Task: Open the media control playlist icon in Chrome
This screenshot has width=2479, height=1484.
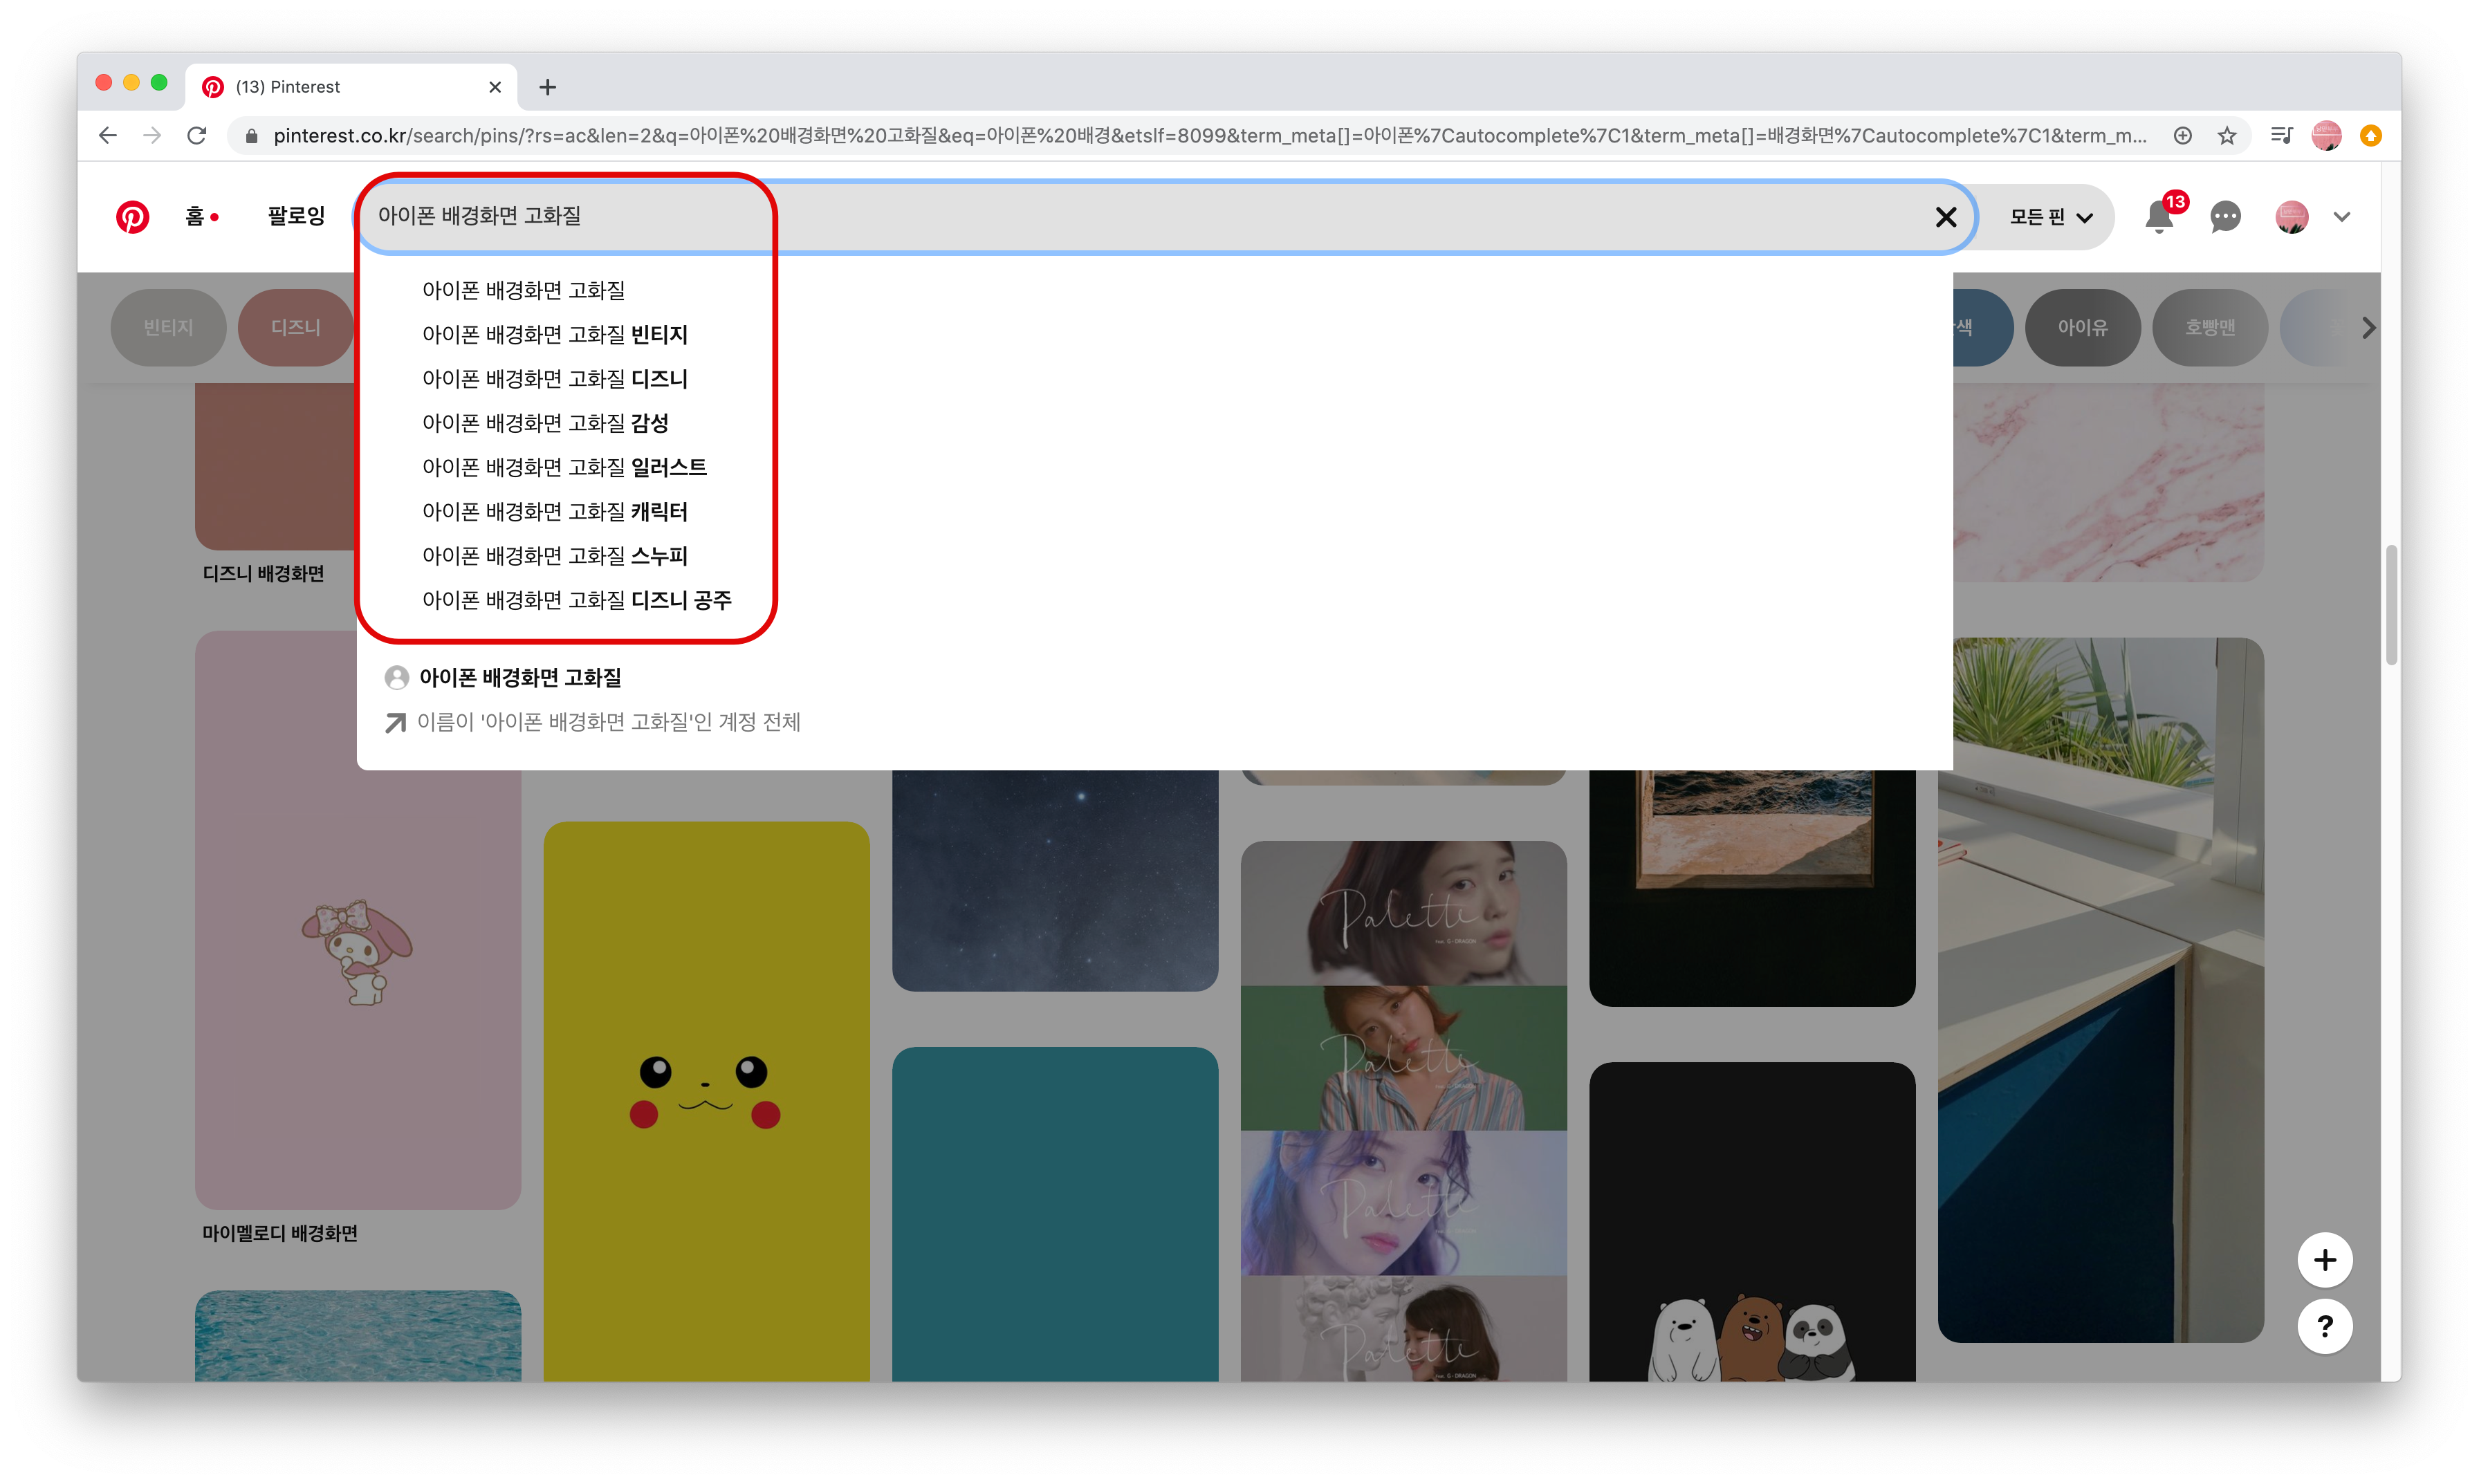Action: point(2281,135)
